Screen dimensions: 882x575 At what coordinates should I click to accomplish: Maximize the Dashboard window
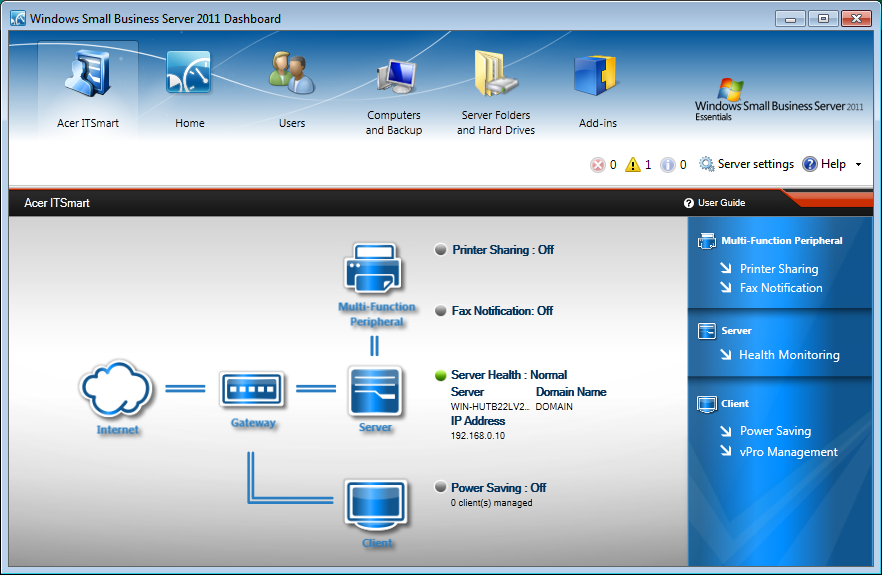823,19
